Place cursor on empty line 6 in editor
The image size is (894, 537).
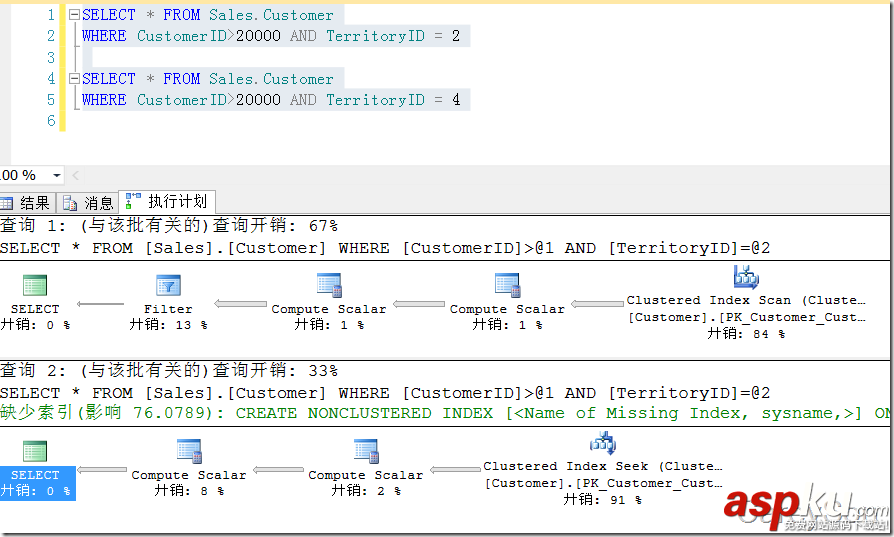[200, 121]
